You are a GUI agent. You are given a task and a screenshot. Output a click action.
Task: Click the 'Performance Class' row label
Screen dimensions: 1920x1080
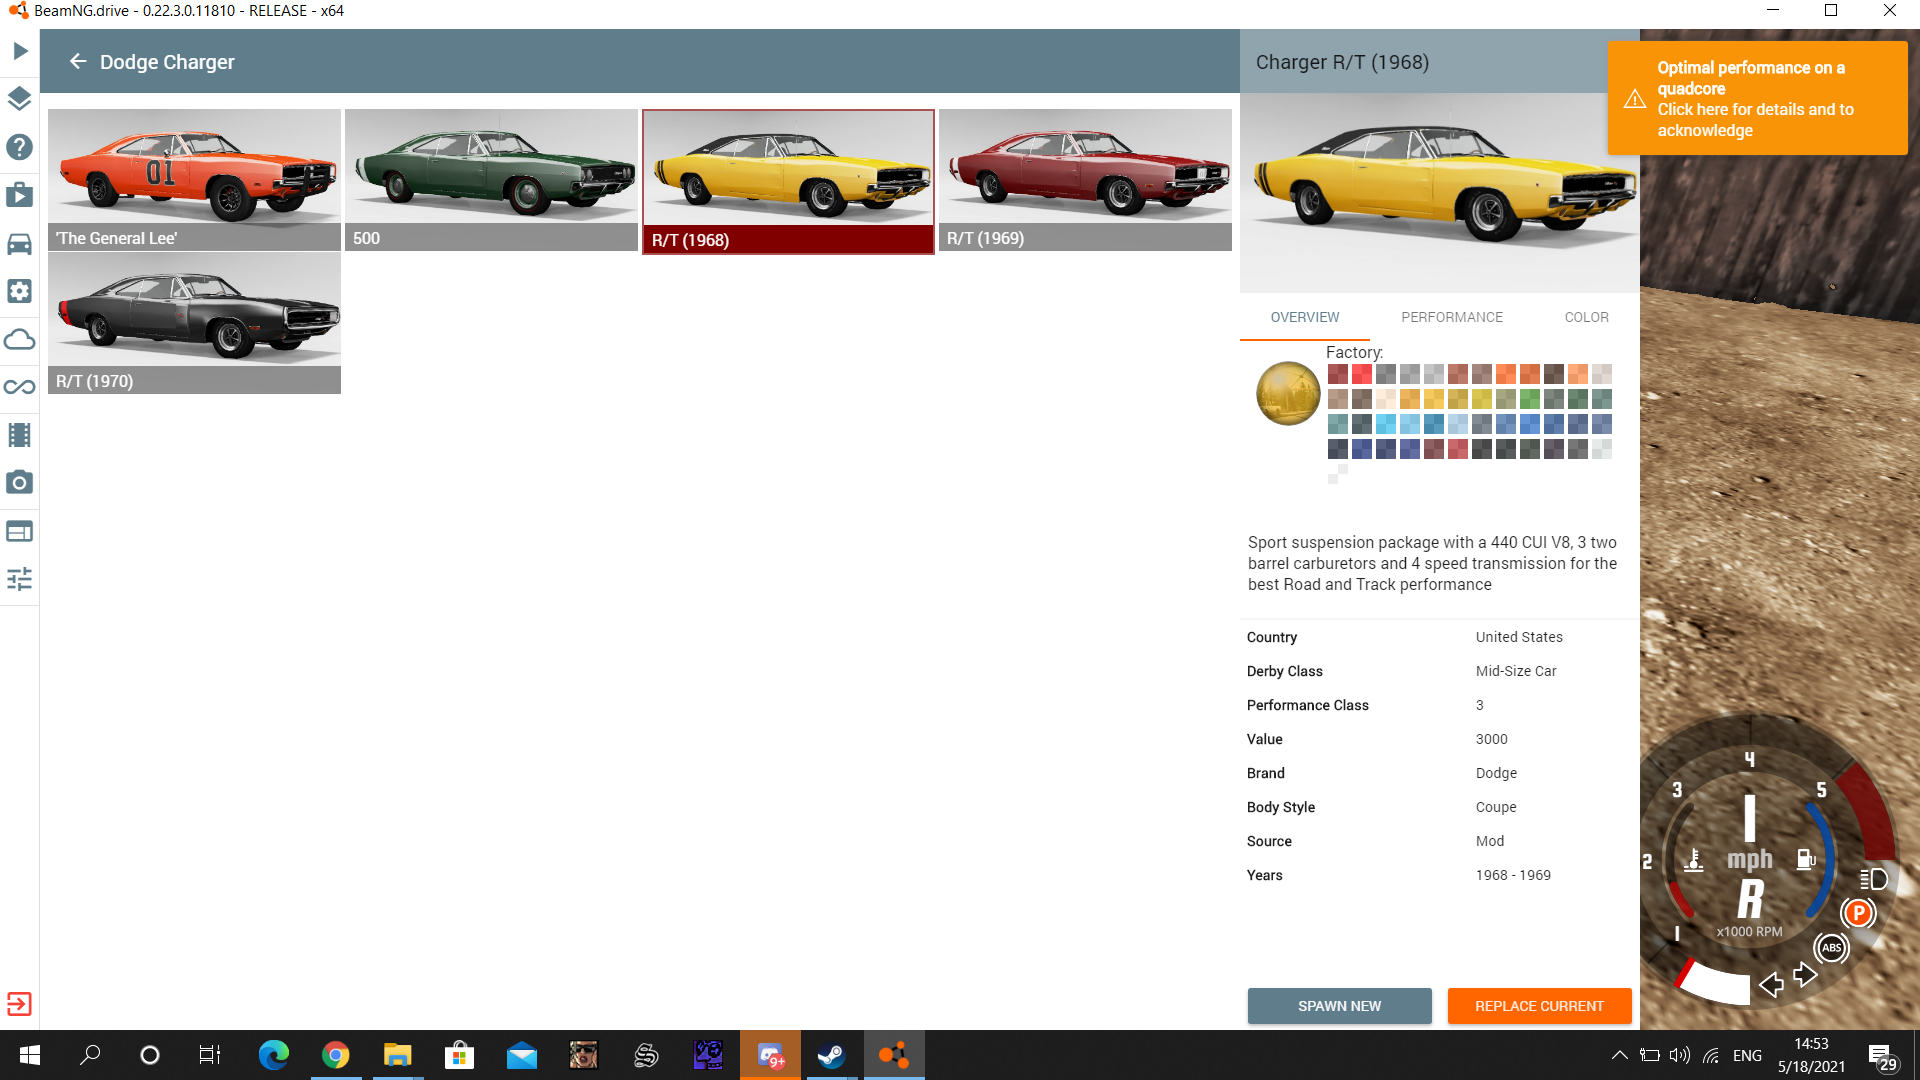pos(1308,705)
